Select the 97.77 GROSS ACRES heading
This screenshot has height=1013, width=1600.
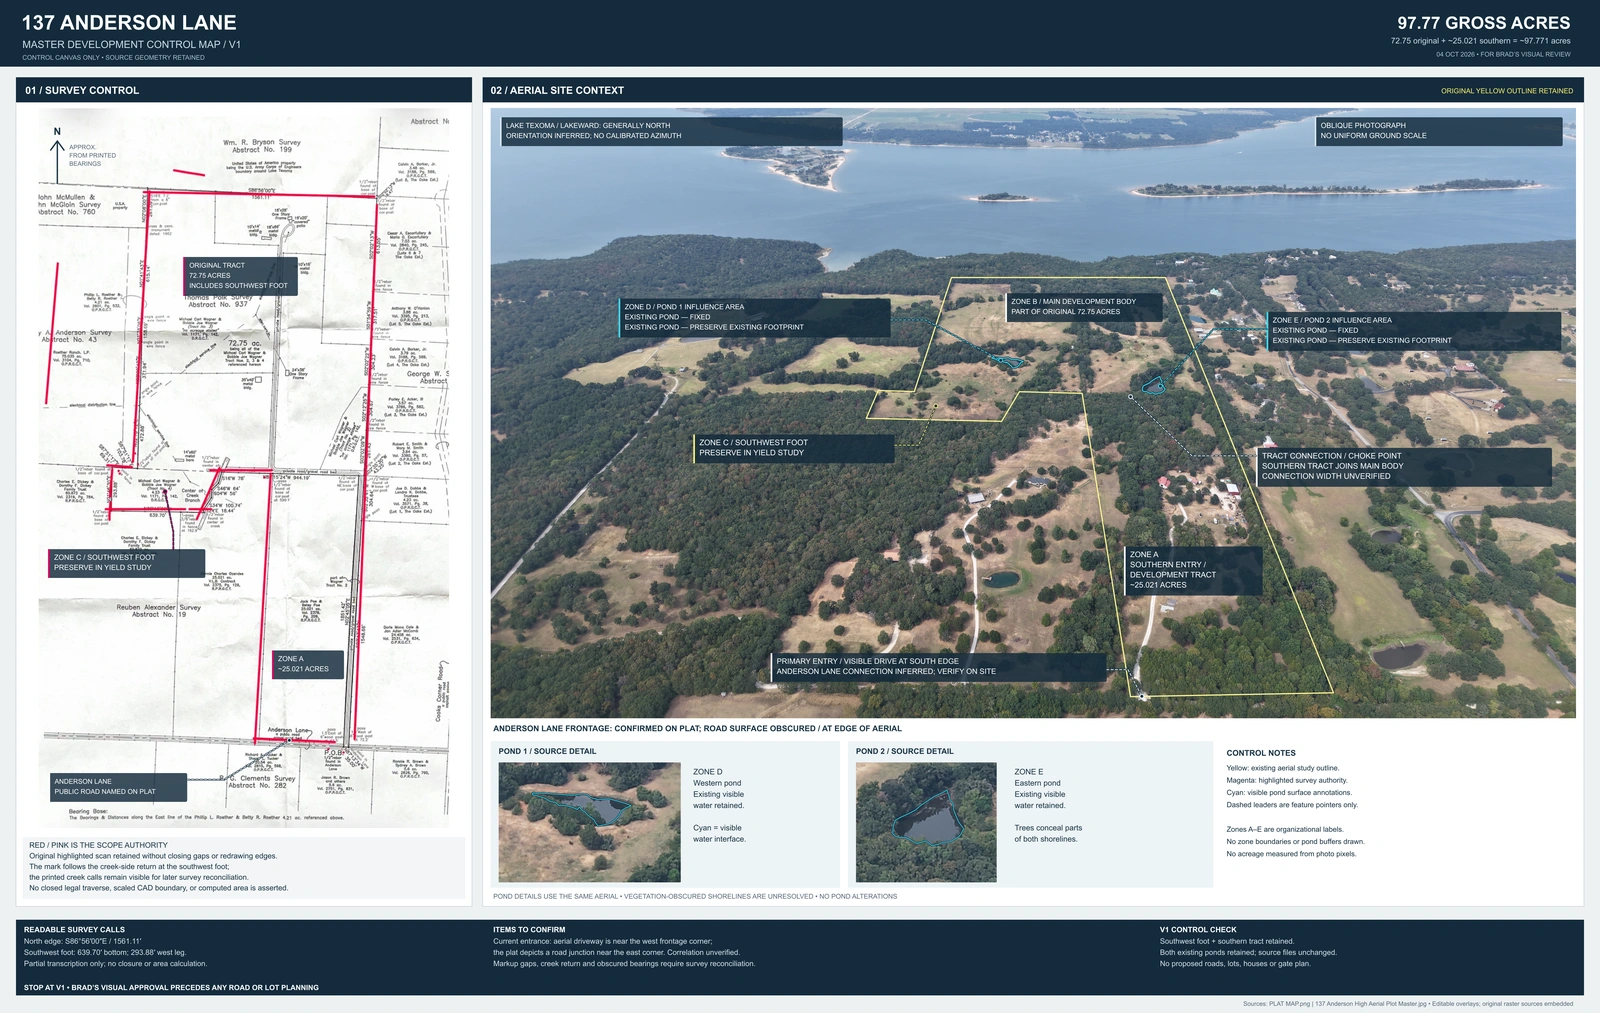point(1483,22)
